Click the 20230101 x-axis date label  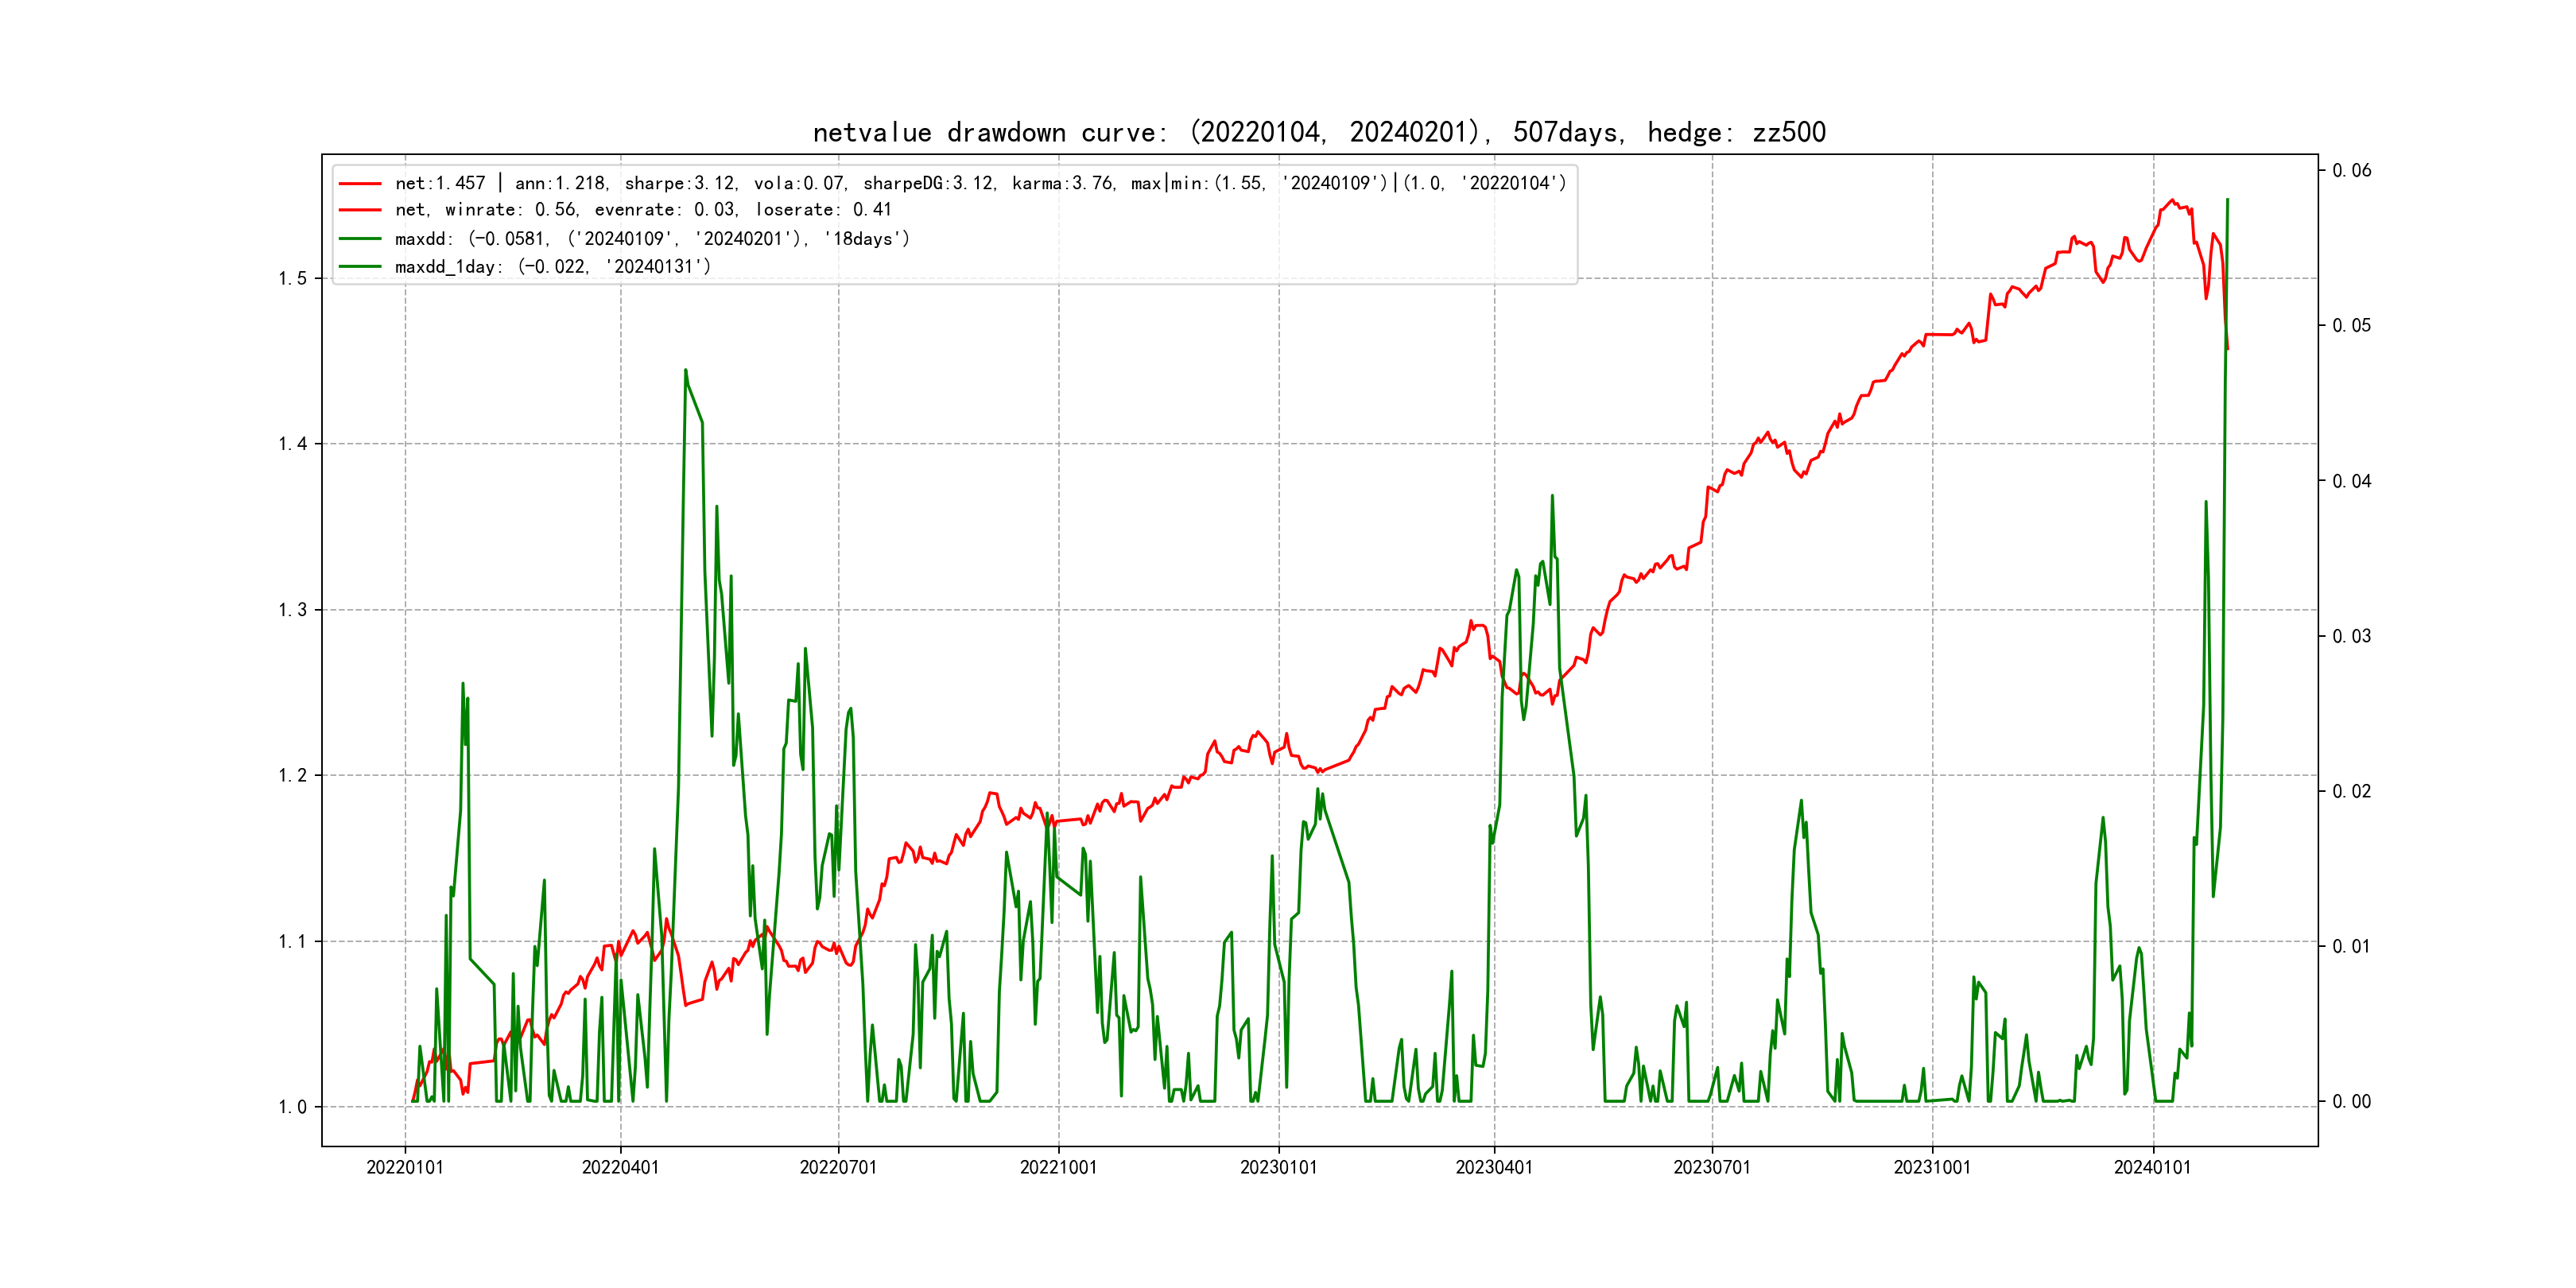coord(1278,1167)
